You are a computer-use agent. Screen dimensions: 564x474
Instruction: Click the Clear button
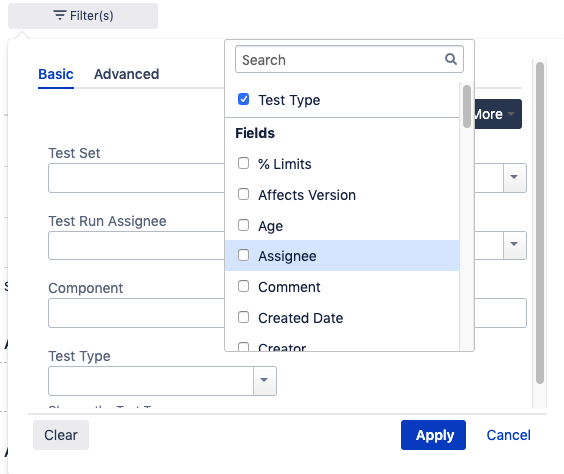(x=61, y=435)
